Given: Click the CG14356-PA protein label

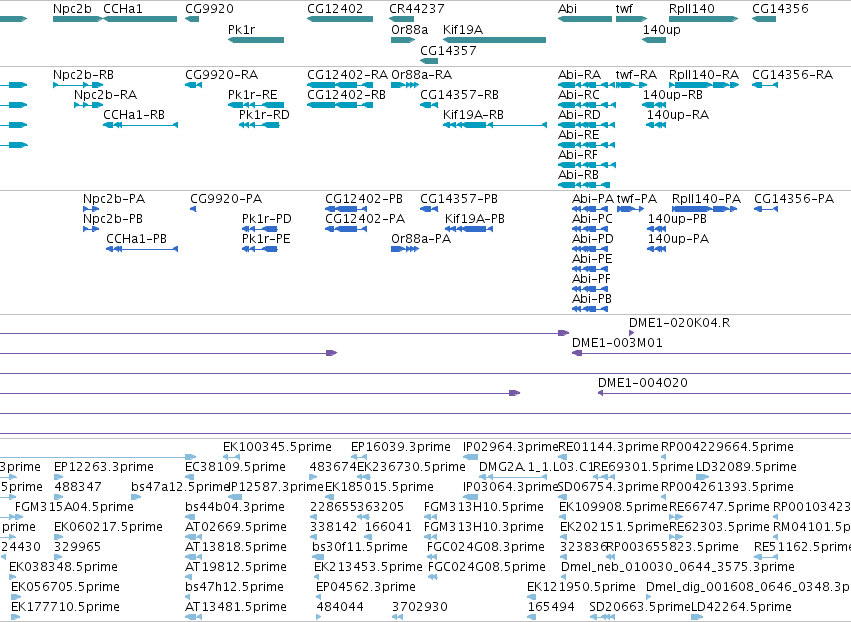Looking at the screenshot, I should pyautogui.click(x=794, y=199).
